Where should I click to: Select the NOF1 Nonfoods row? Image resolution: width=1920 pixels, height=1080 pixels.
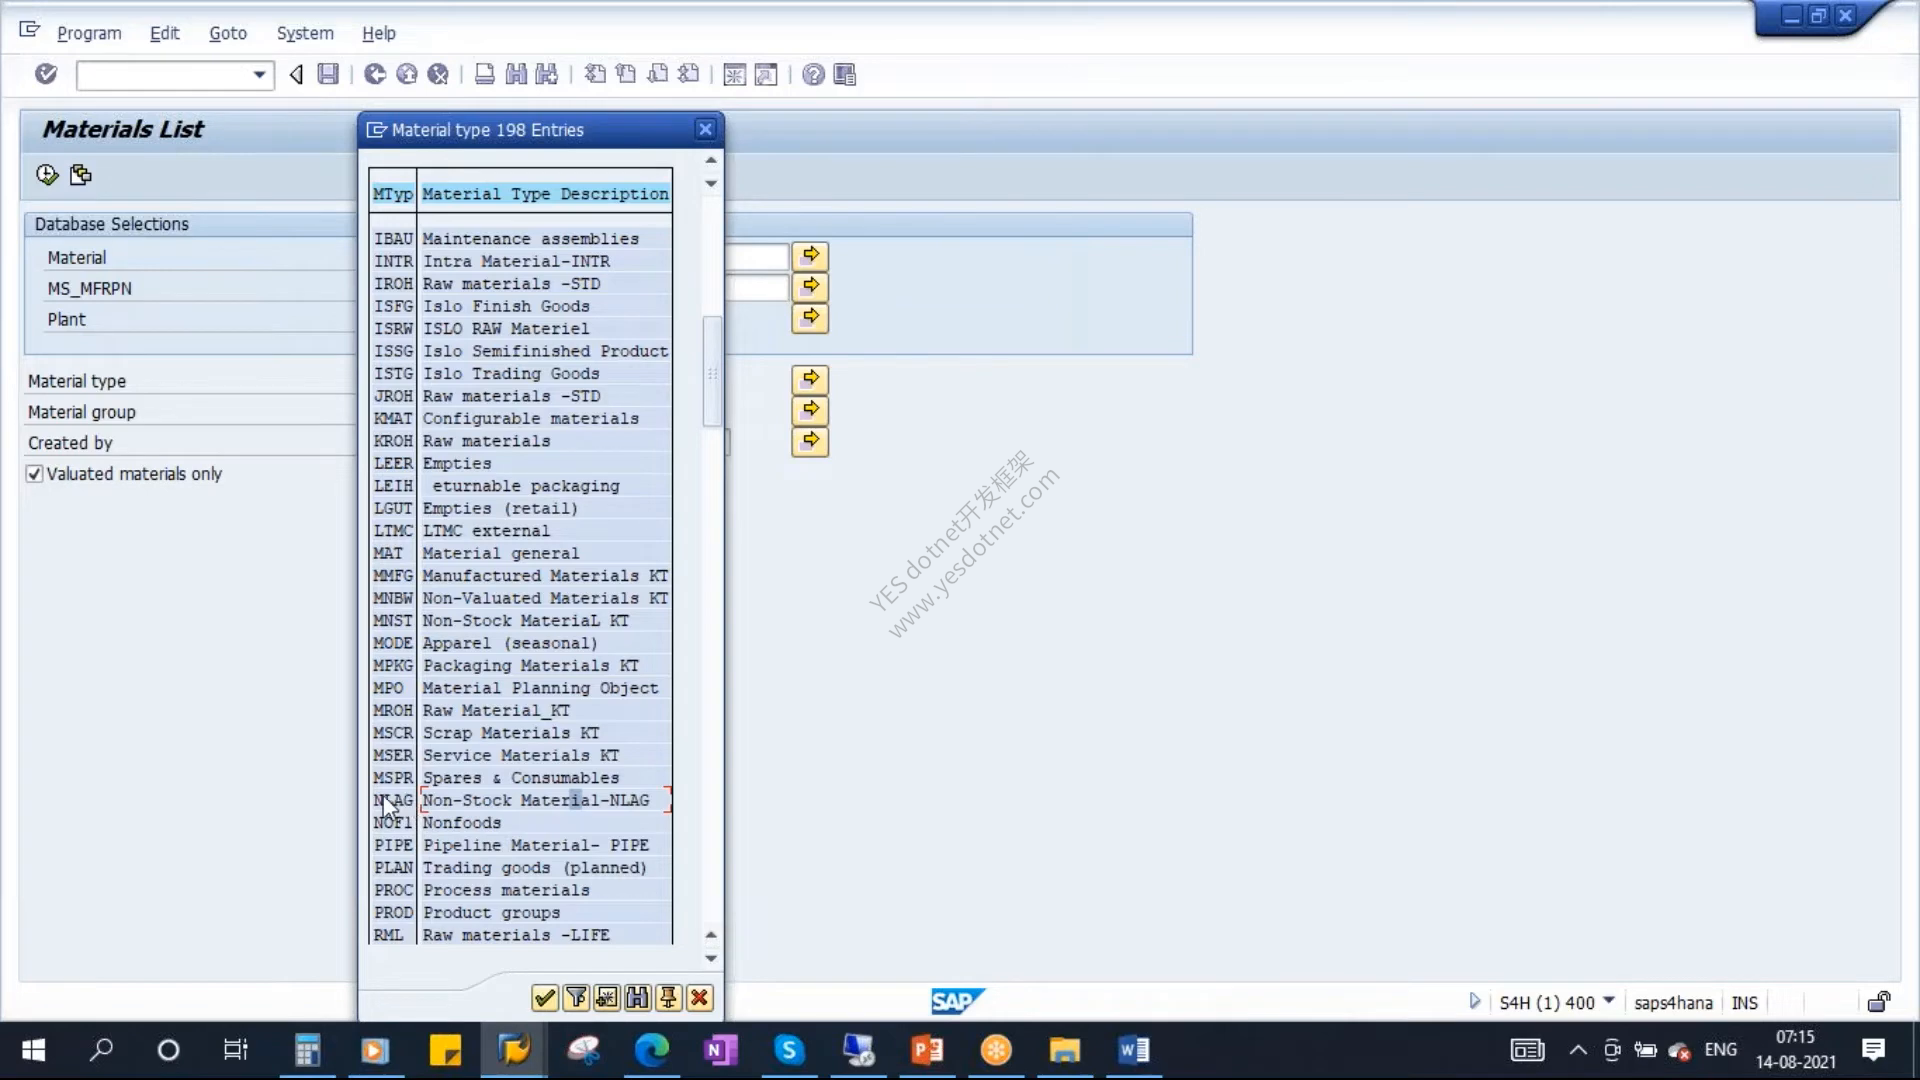(x=520, y=823)
